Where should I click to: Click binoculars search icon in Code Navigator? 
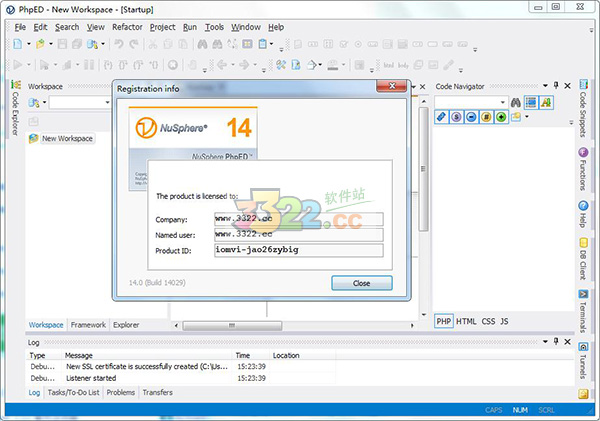[x=515, y=102]
